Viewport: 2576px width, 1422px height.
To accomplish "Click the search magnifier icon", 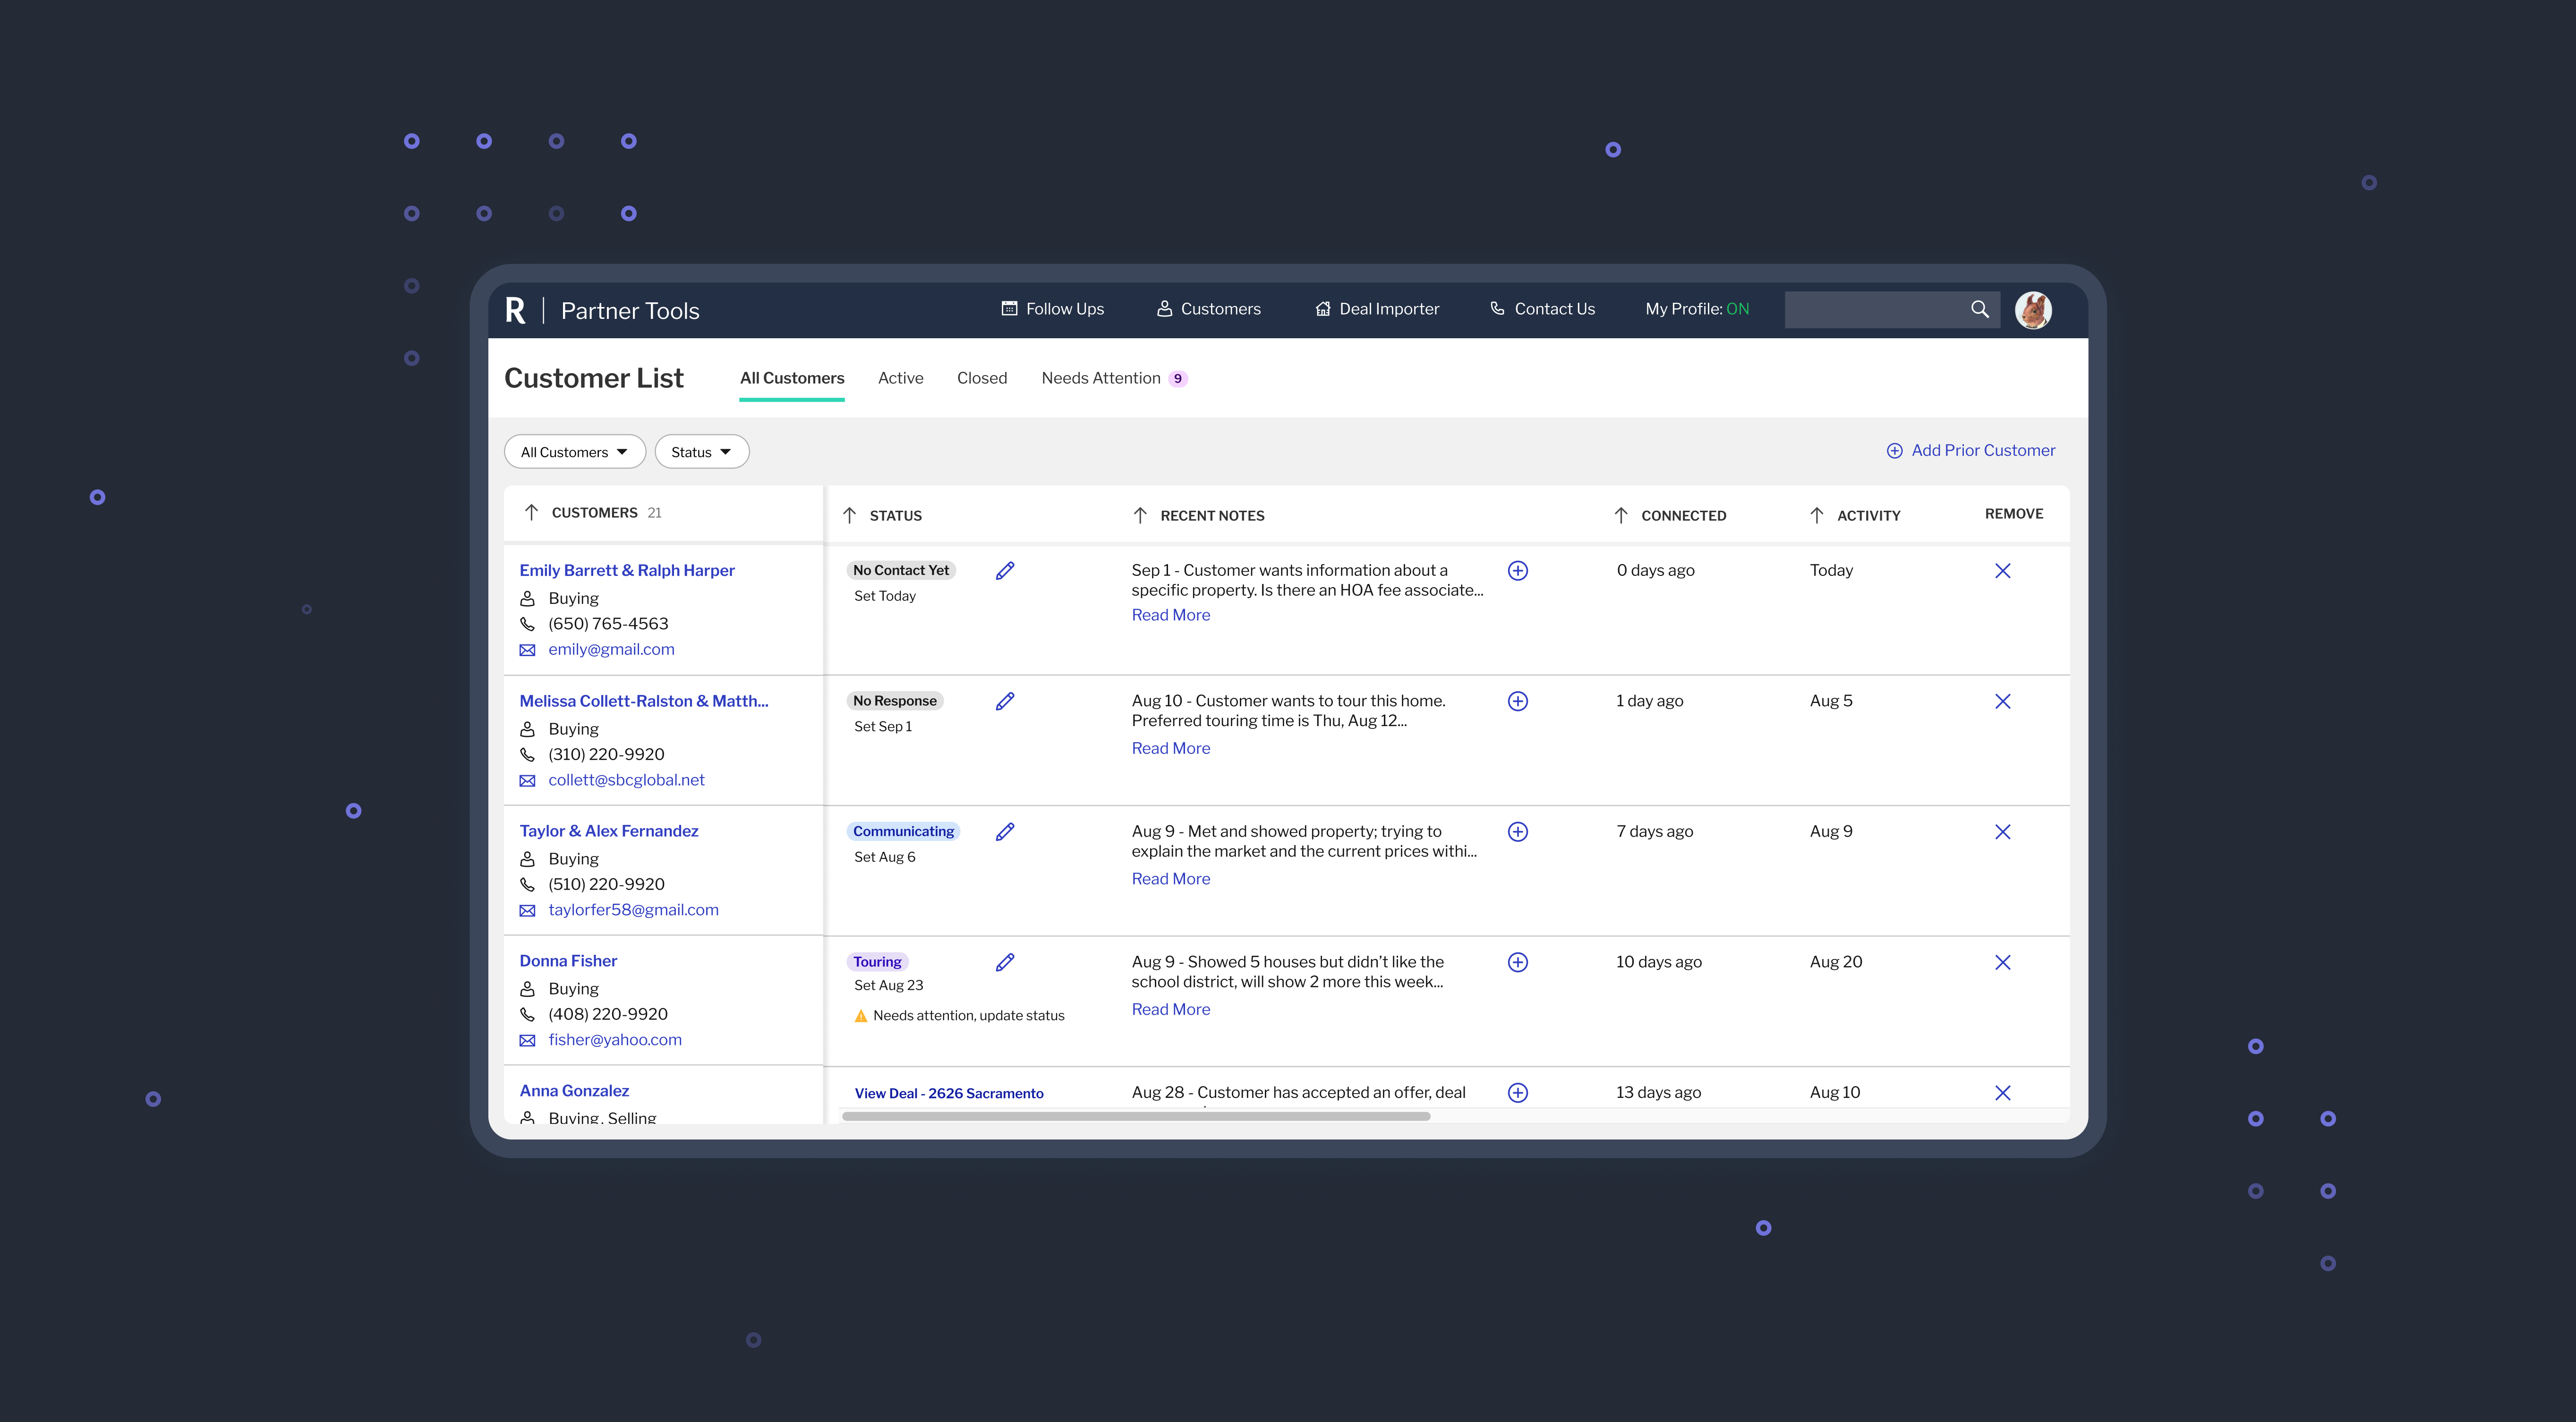I will tap(1979, 309).
